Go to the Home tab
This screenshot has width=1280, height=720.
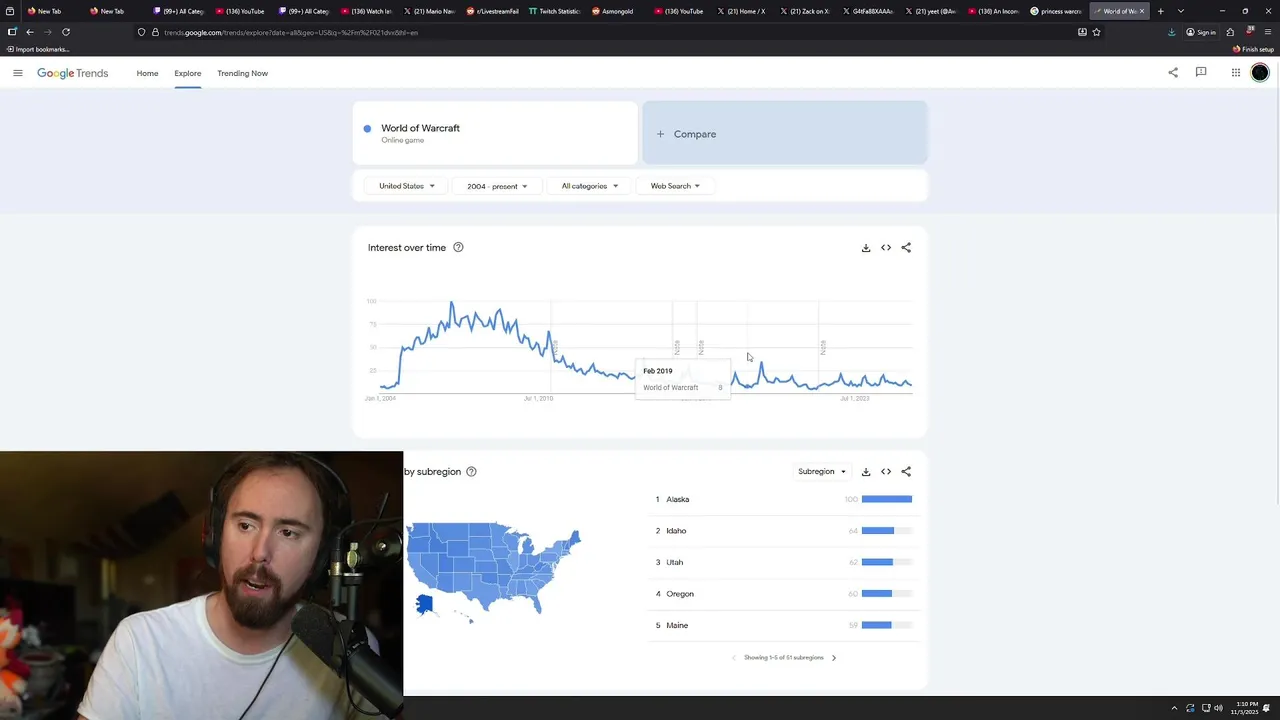tap(147, 73)
